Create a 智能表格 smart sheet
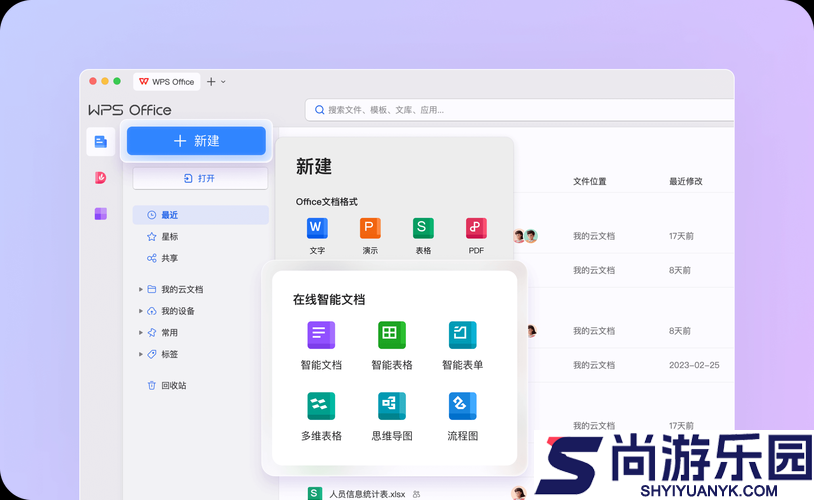Image resolution: width=814 pixels, height=500 pixels. pyautogui.click(x=392, y=345)
